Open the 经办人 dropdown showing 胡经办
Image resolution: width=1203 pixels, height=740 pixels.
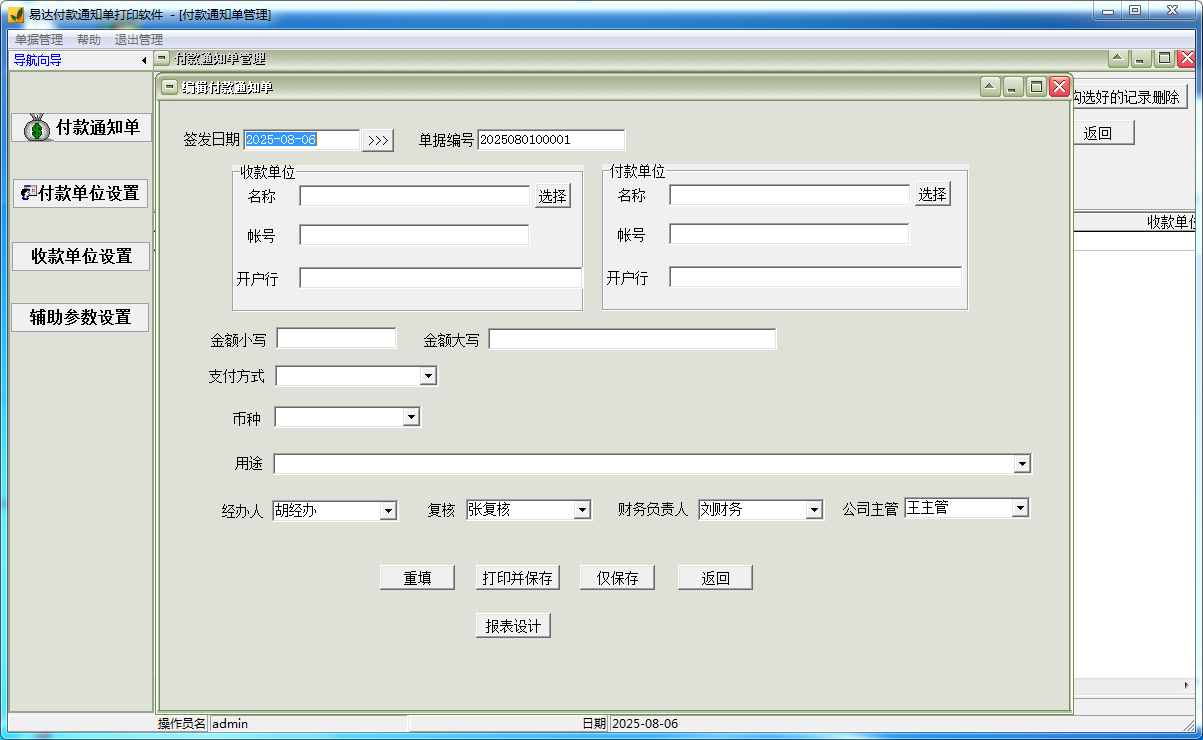pos(390,509)
